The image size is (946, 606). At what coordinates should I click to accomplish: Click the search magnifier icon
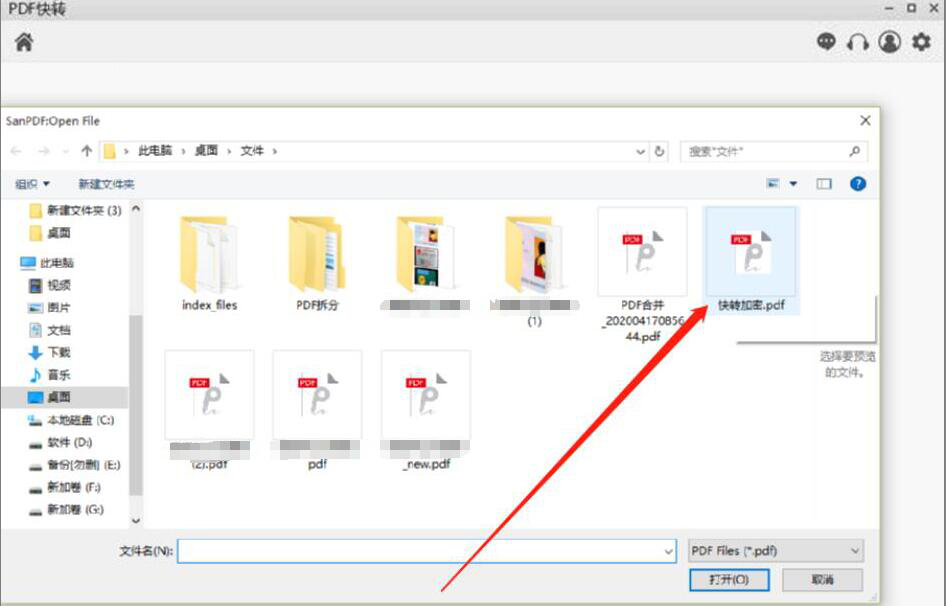point(854,152)
